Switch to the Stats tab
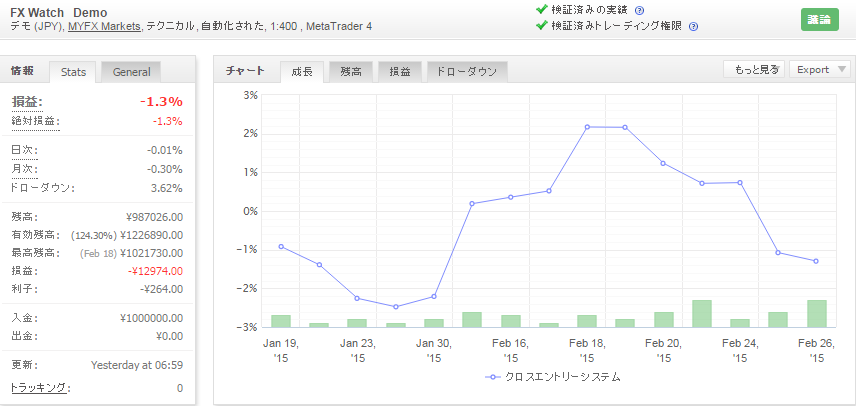 click(73, 72)
